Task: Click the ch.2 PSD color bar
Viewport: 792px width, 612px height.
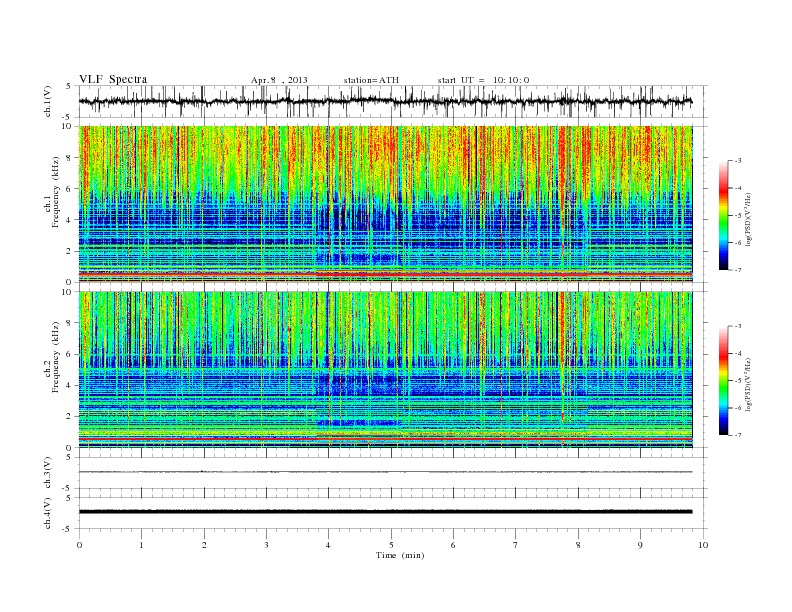Action: pyautogui.click(x=723, y=380)
